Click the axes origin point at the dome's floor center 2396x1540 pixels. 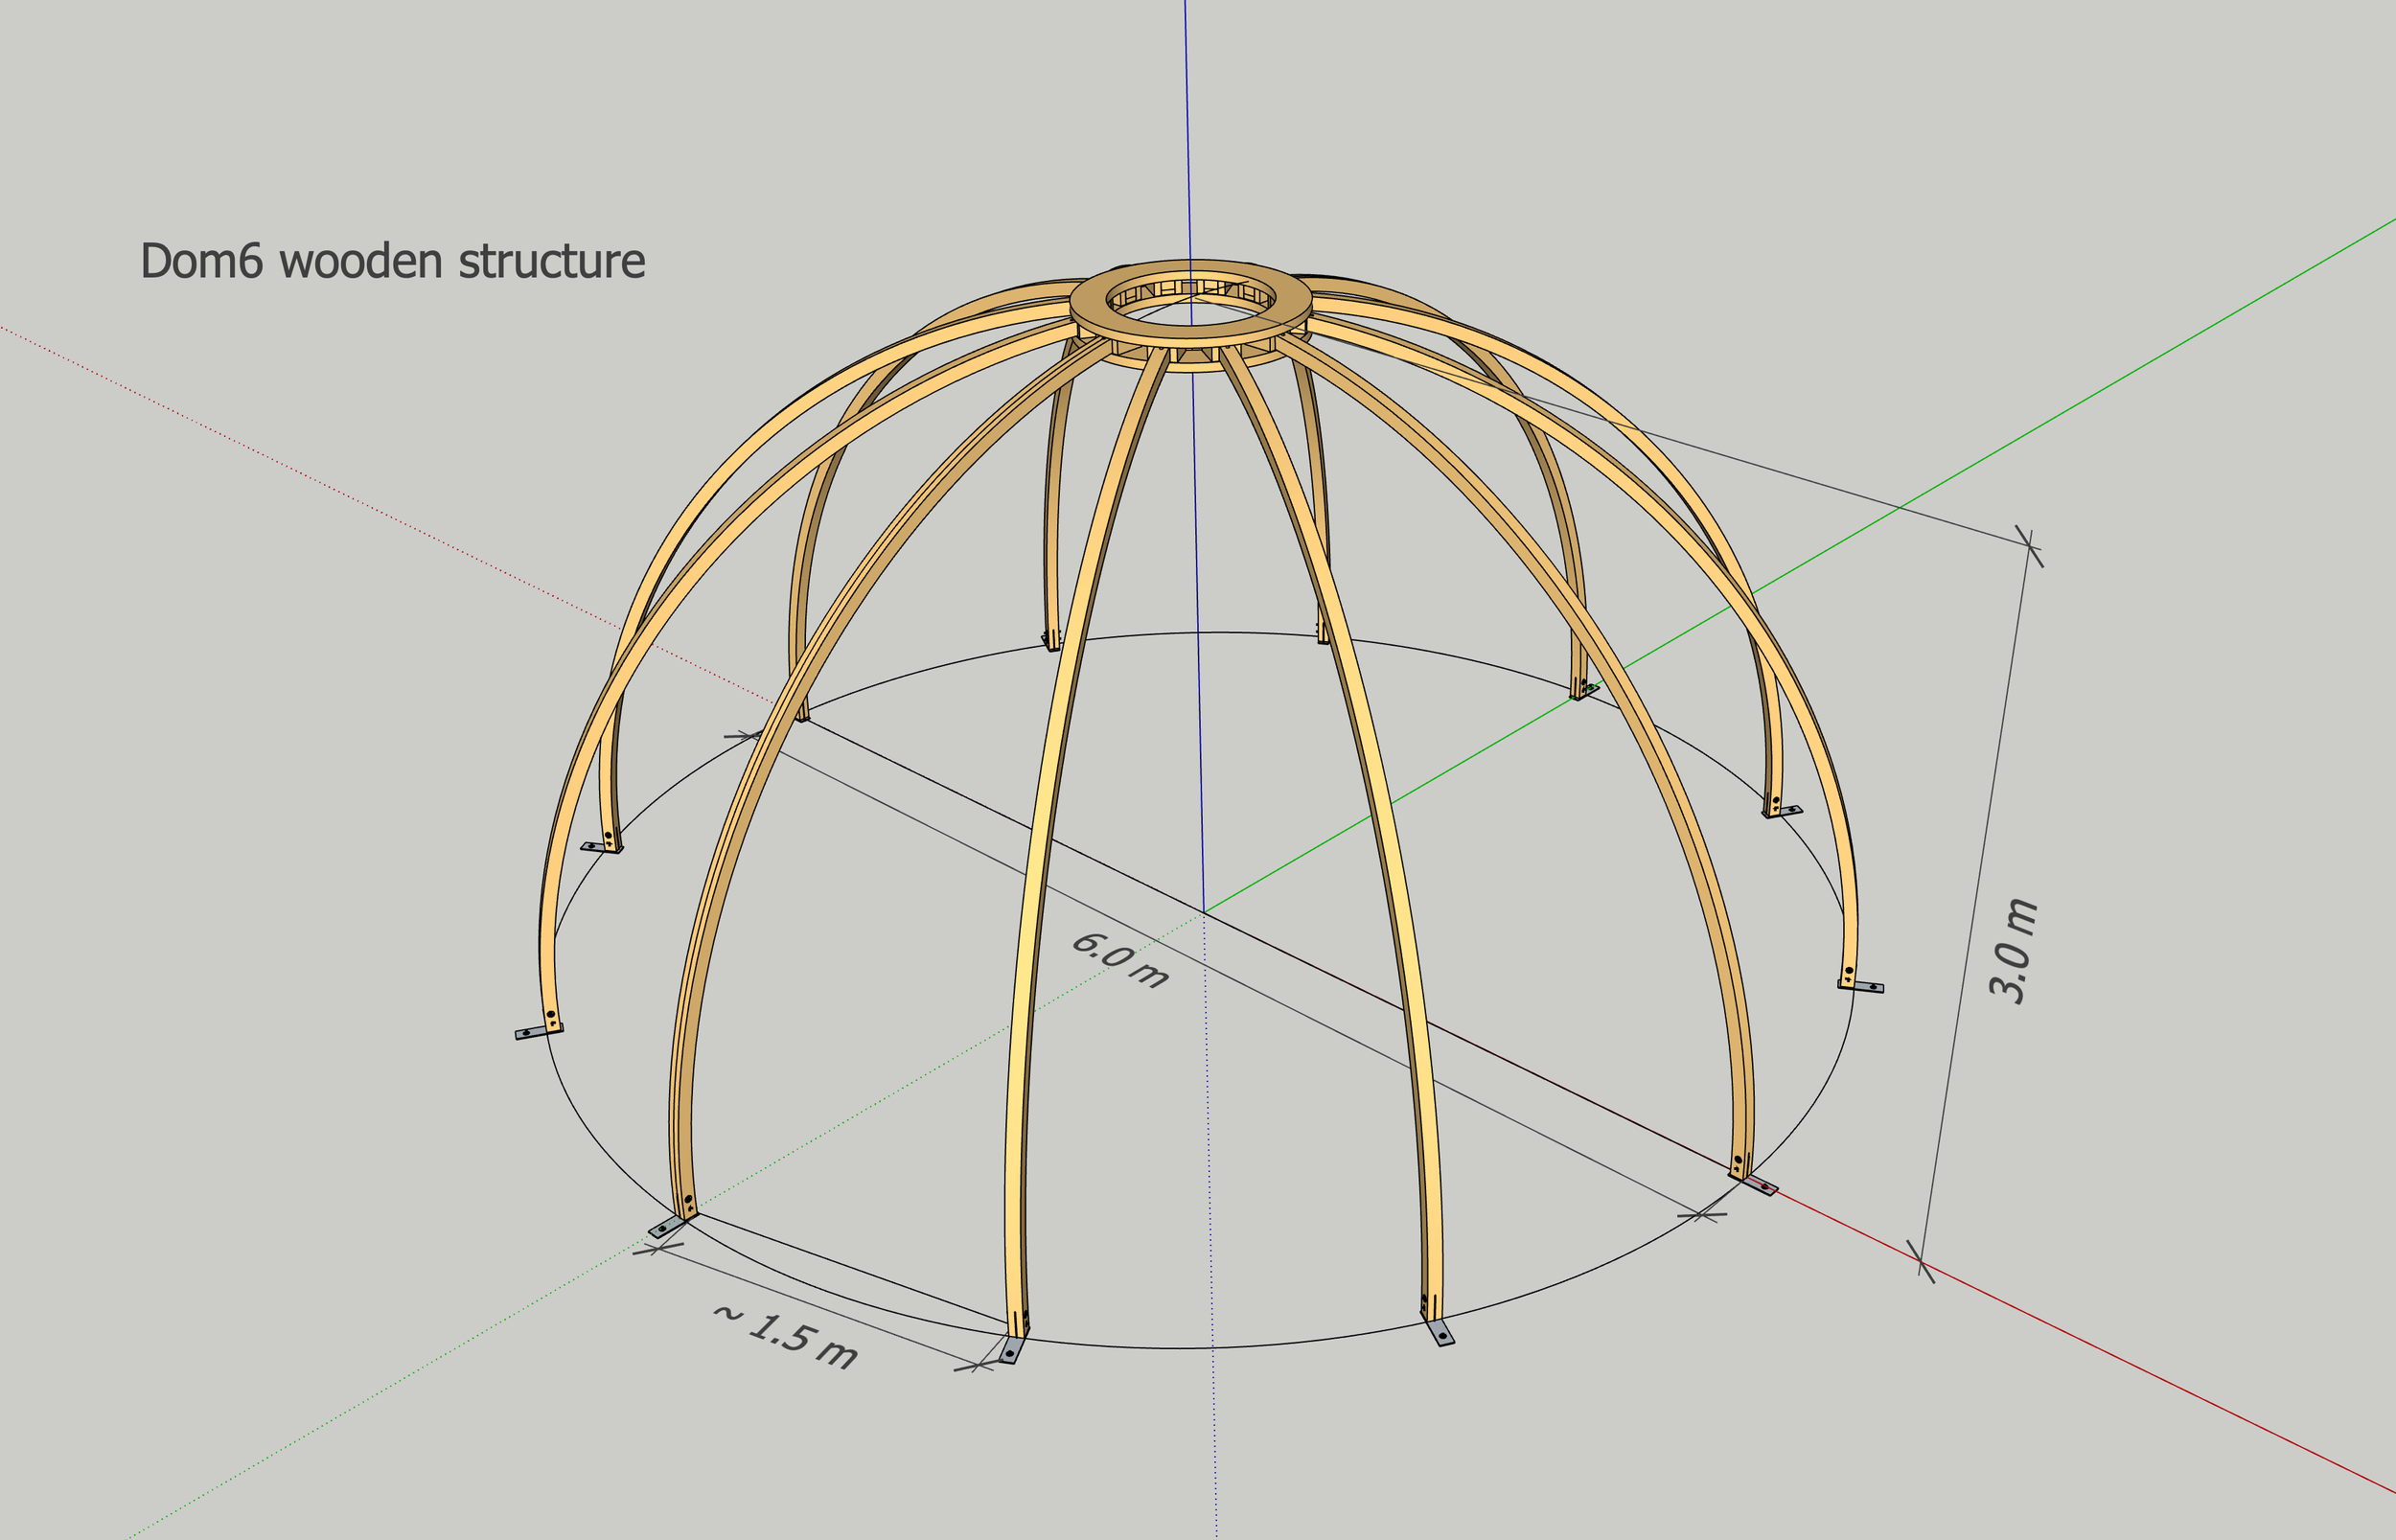1204,912
